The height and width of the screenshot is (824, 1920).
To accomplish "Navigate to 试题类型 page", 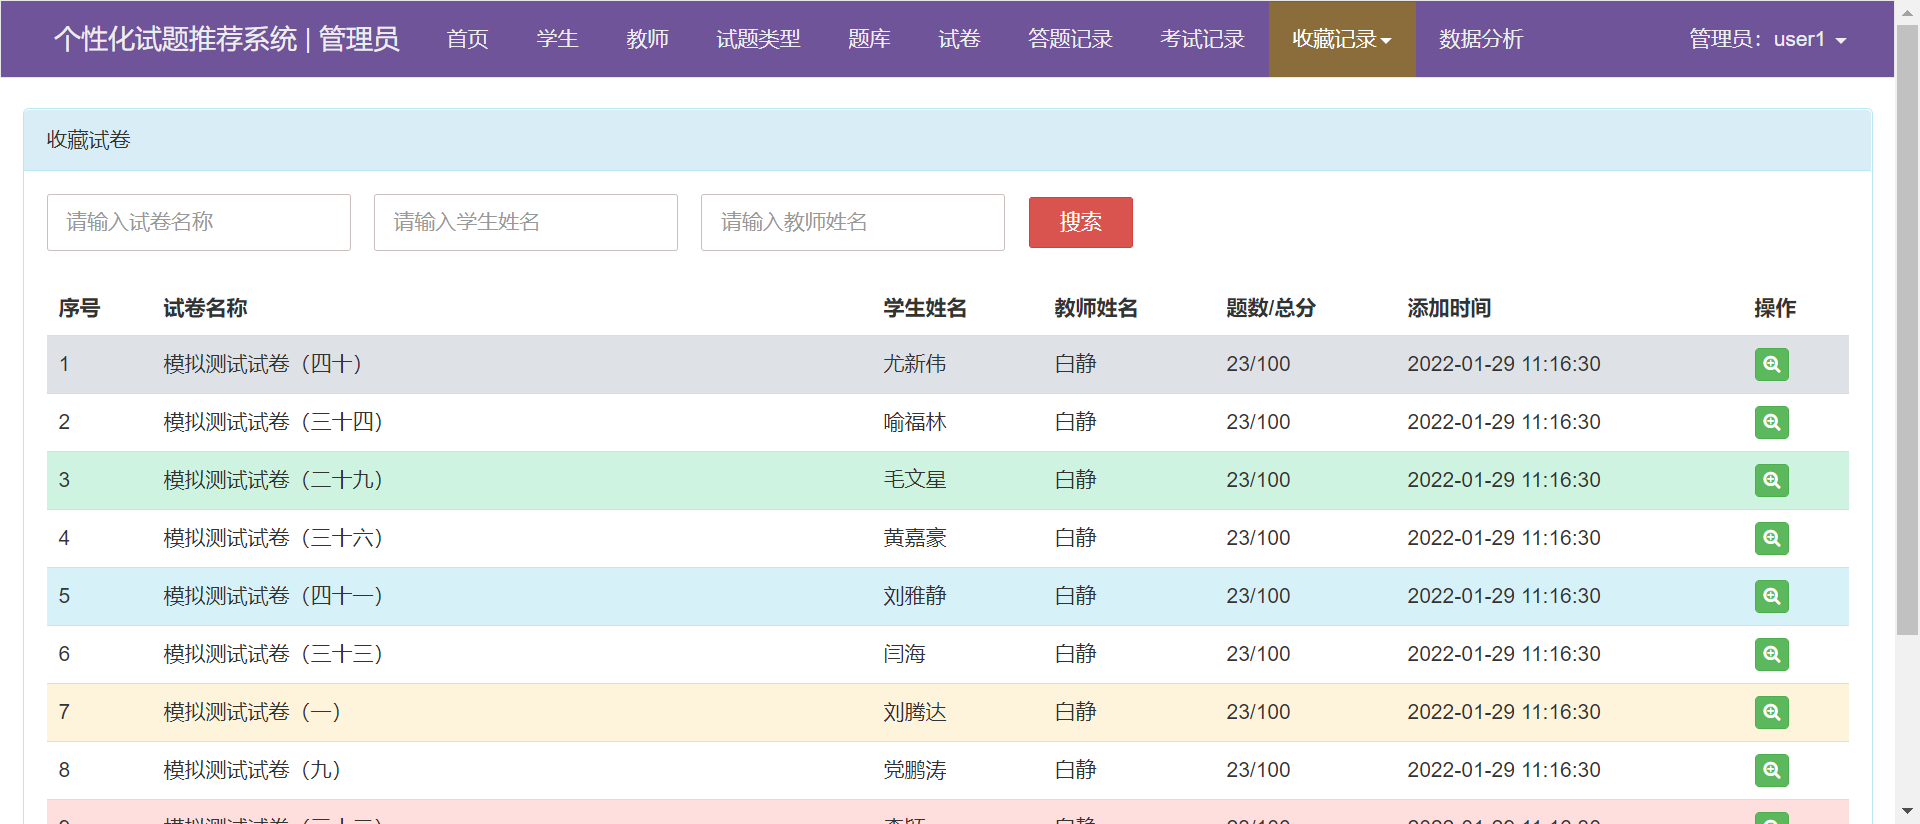I will tap(758, 39).
